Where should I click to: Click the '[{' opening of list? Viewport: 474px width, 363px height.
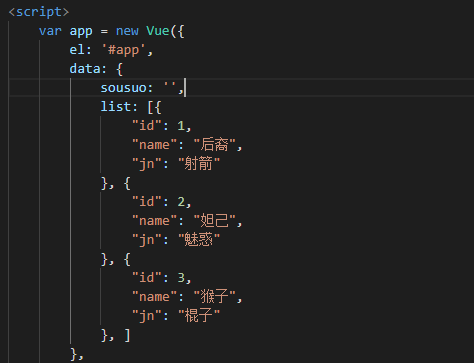(x=154, y=107)
